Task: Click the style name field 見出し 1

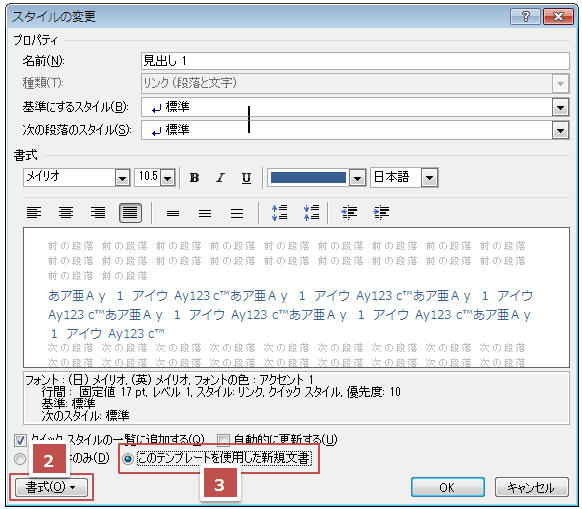Action: pyautogui.click(x=355, y=61)
